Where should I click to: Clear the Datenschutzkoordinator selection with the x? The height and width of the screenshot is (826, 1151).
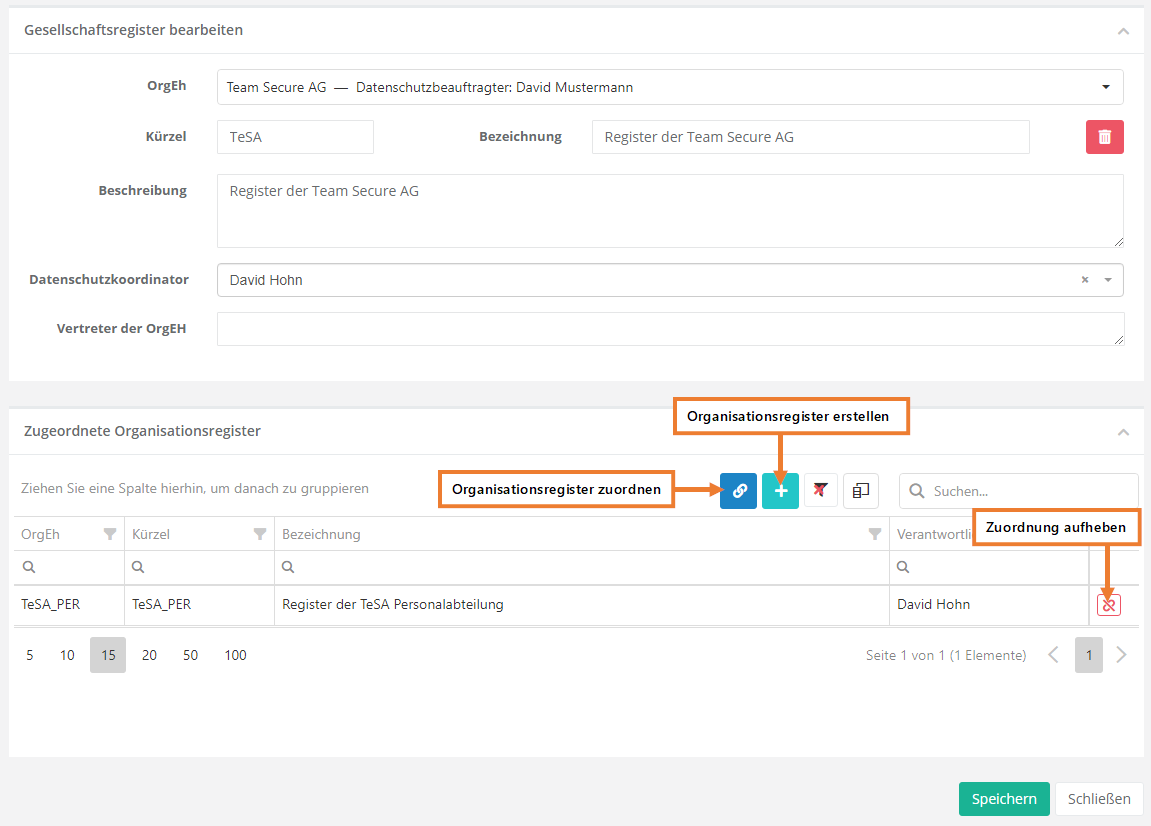click(1084, 280)
